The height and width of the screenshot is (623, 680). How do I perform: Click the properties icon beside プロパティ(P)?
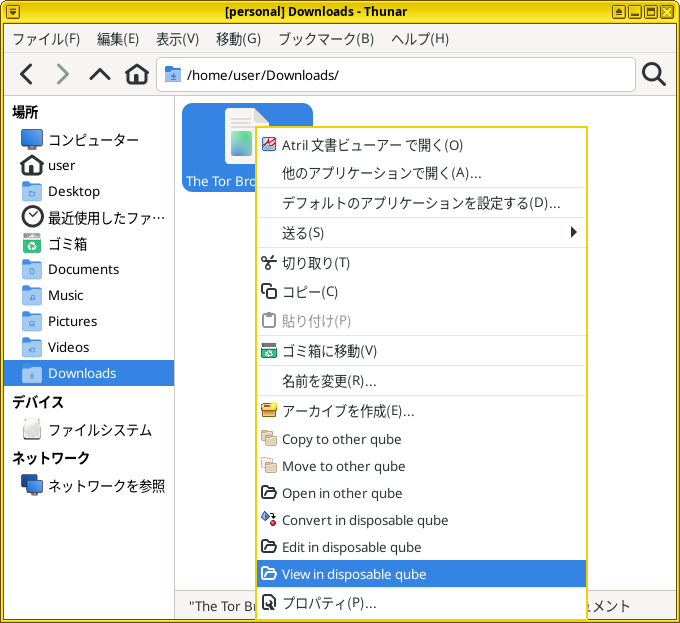[x=269, y=602]
